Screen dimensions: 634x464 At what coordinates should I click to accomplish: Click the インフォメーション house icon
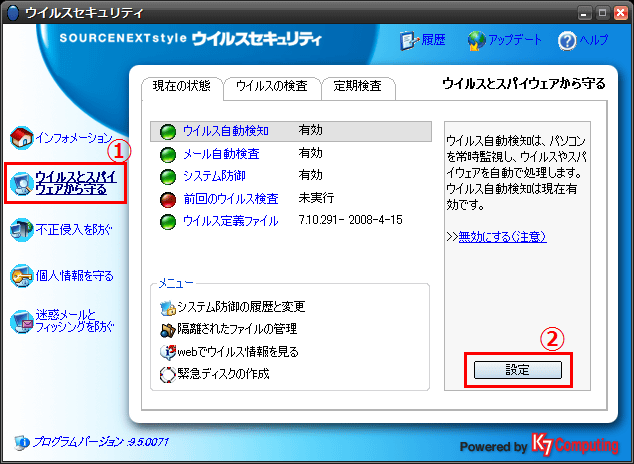point(21,137)
